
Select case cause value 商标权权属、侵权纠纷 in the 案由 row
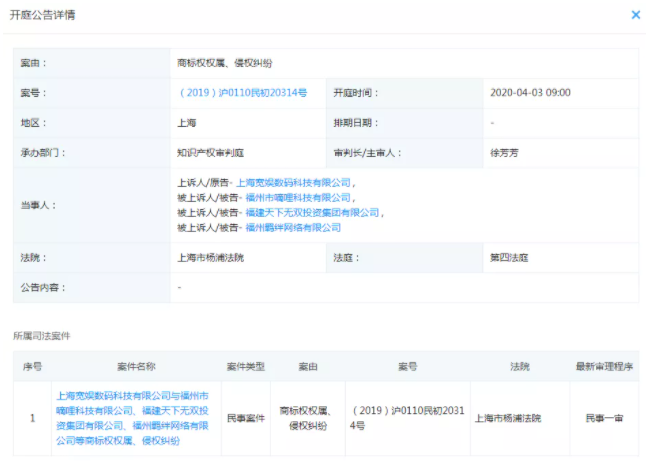coord(225,63)
